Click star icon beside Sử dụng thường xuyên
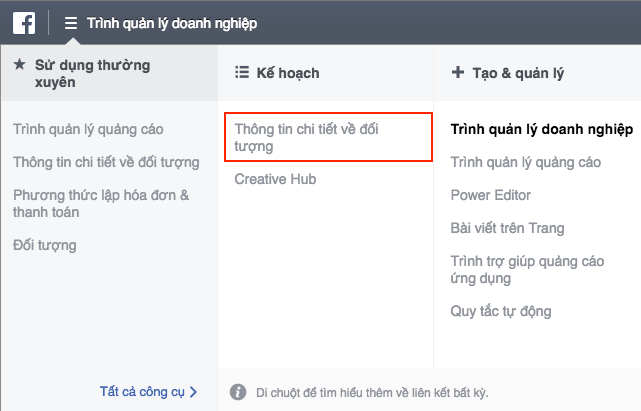Image resolution: width=641 pixels, height=411 pixels. [19, 66]
